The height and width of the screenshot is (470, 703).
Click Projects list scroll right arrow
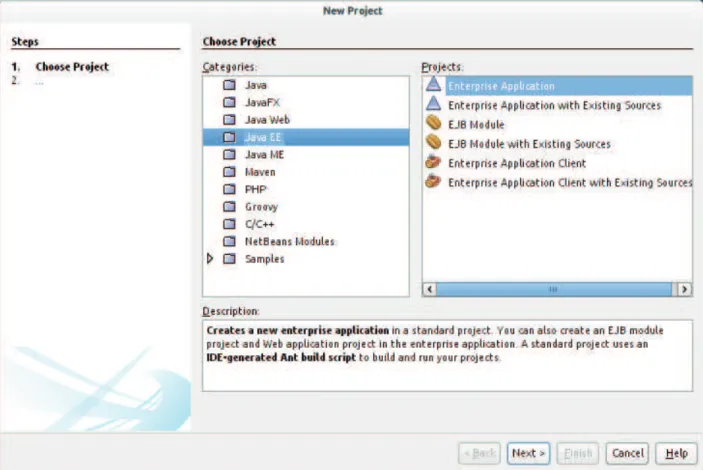click(684, 289)
